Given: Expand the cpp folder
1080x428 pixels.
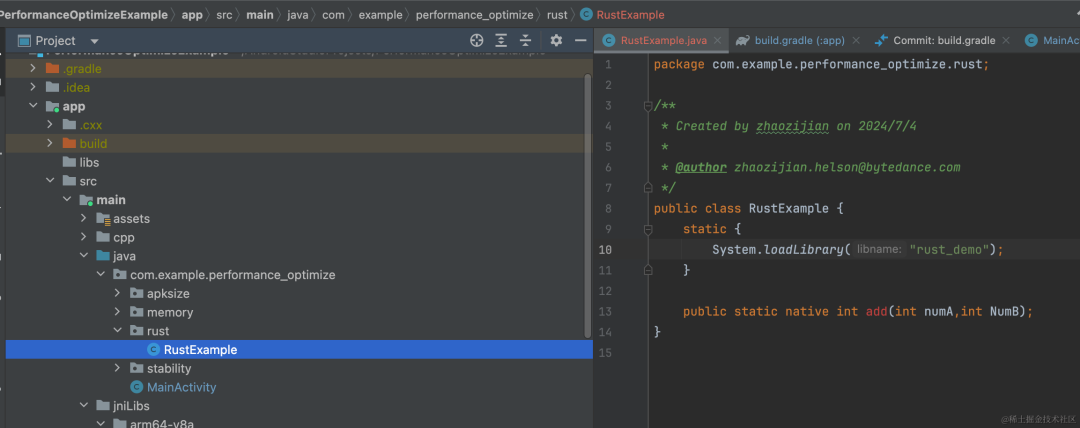Looking at the screenshot, I should [x=83, y=237].
